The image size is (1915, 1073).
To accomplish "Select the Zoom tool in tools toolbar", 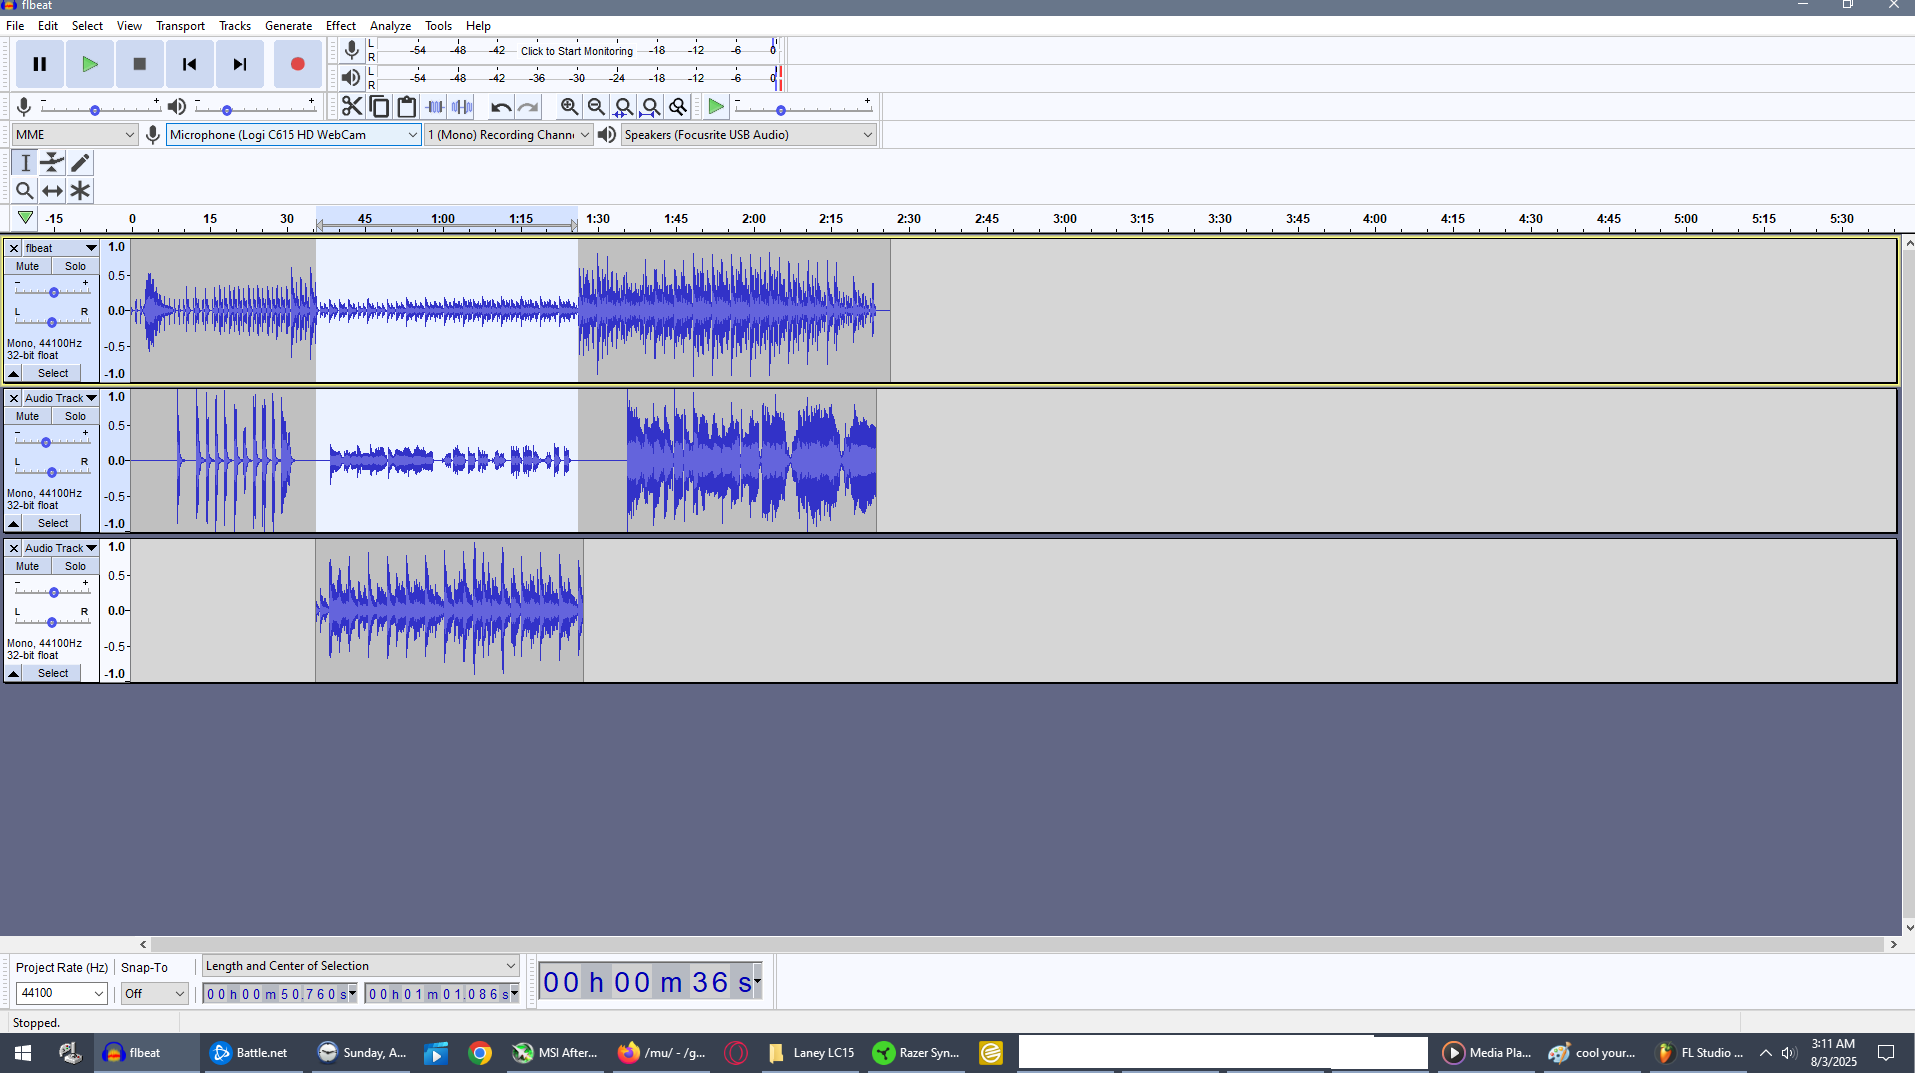I will 25,190.
